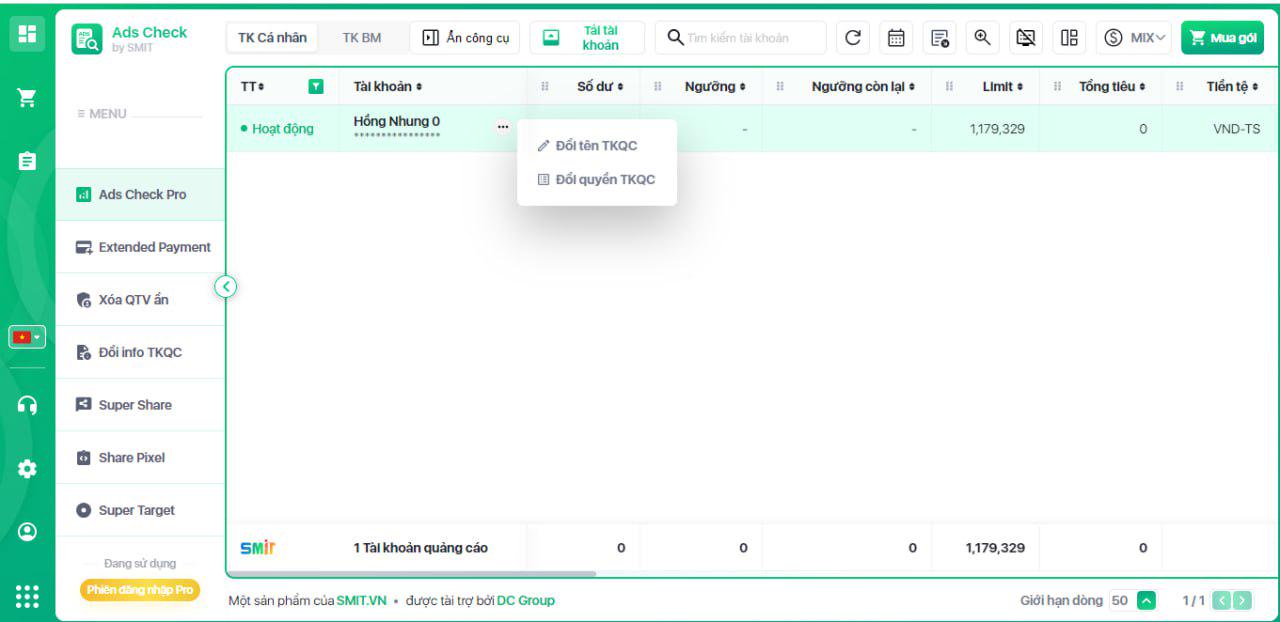The height and width of the screenshot is (622, 1280).
Task: Open the shopping cart in left sidebar
Action: 27,97
